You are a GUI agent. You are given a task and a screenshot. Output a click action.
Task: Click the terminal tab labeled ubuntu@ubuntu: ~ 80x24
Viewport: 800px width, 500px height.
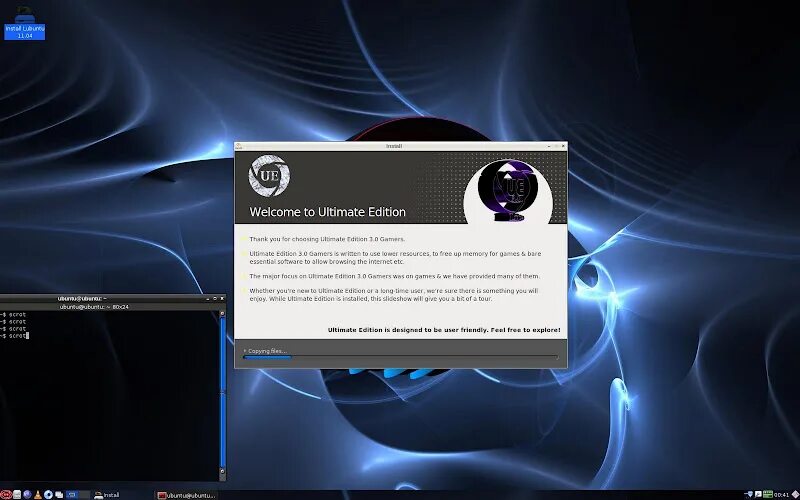click(x=94, y=307)
